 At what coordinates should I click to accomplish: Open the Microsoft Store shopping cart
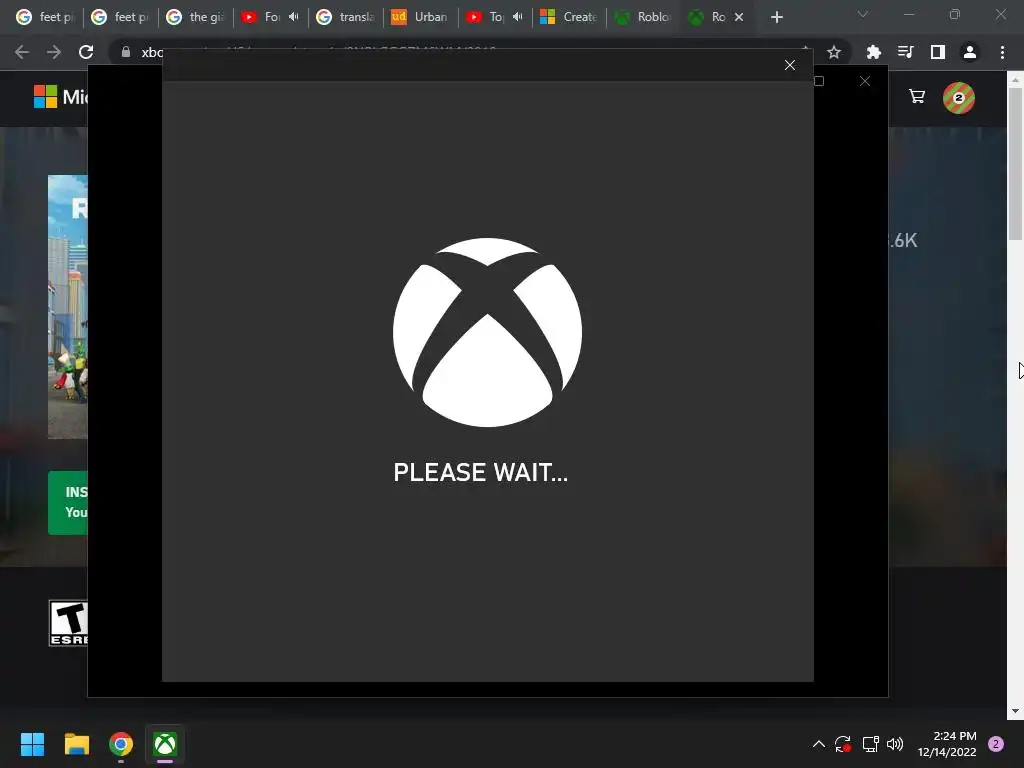(x=917, y=97)
